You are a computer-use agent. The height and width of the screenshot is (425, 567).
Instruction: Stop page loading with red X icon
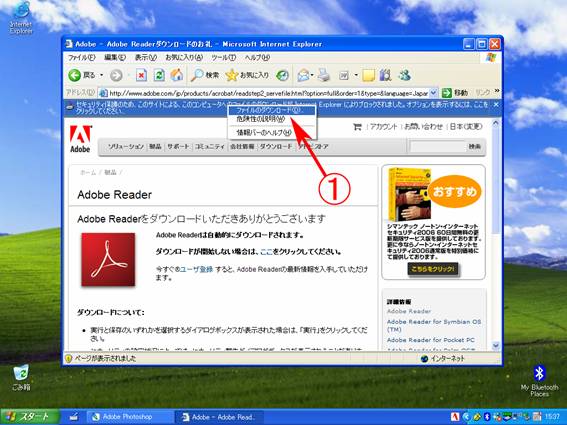[141, 75]
